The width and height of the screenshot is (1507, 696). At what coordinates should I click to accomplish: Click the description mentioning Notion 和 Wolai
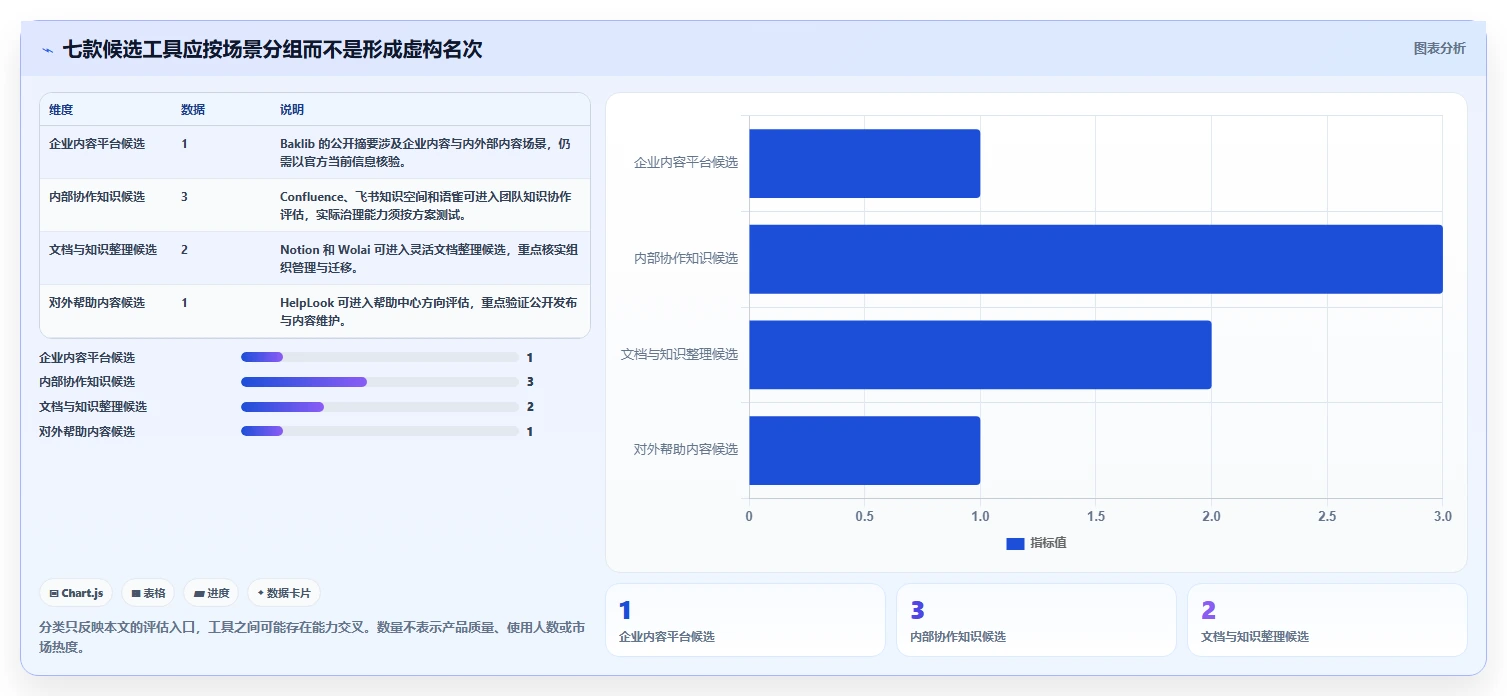(429, 258)
